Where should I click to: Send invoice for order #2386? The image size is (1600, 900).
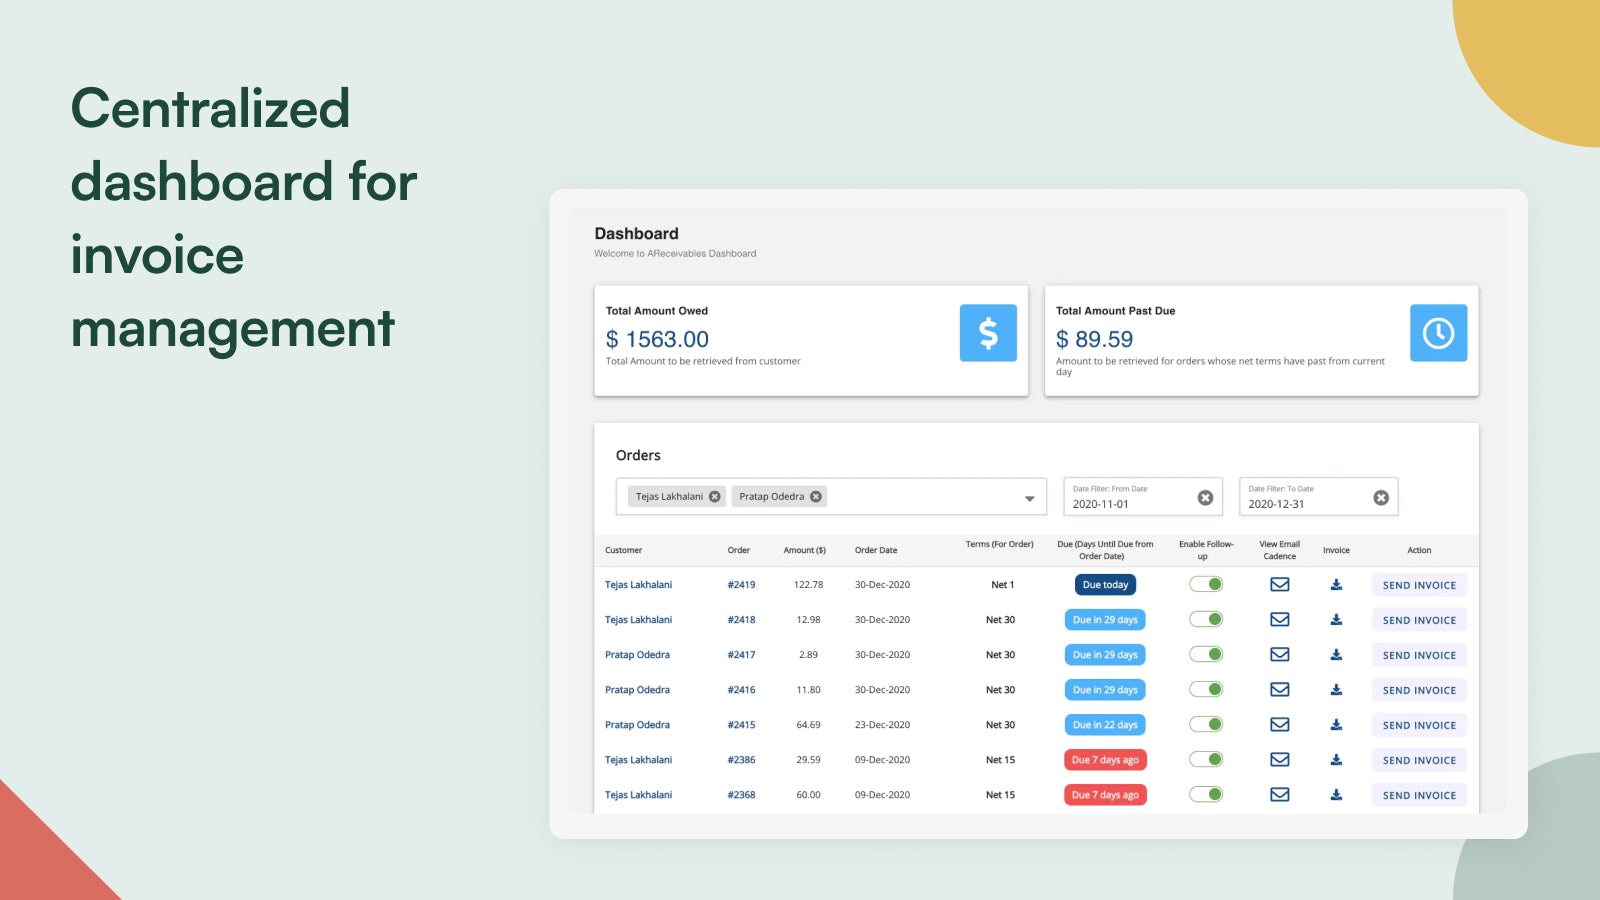[x=1419, y=760]
